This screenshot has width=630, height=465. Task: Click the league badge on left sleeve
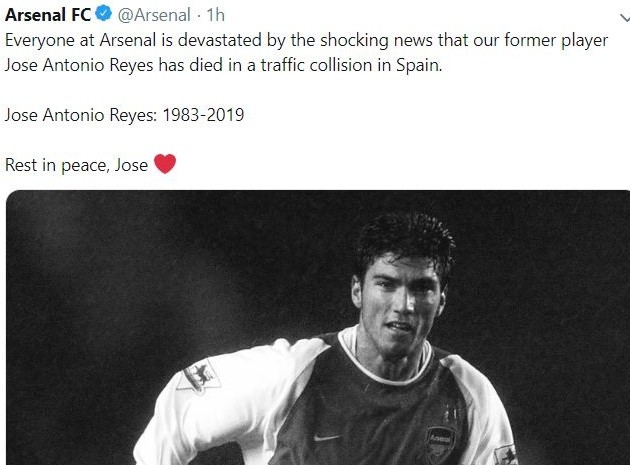(x=198, y=376)
